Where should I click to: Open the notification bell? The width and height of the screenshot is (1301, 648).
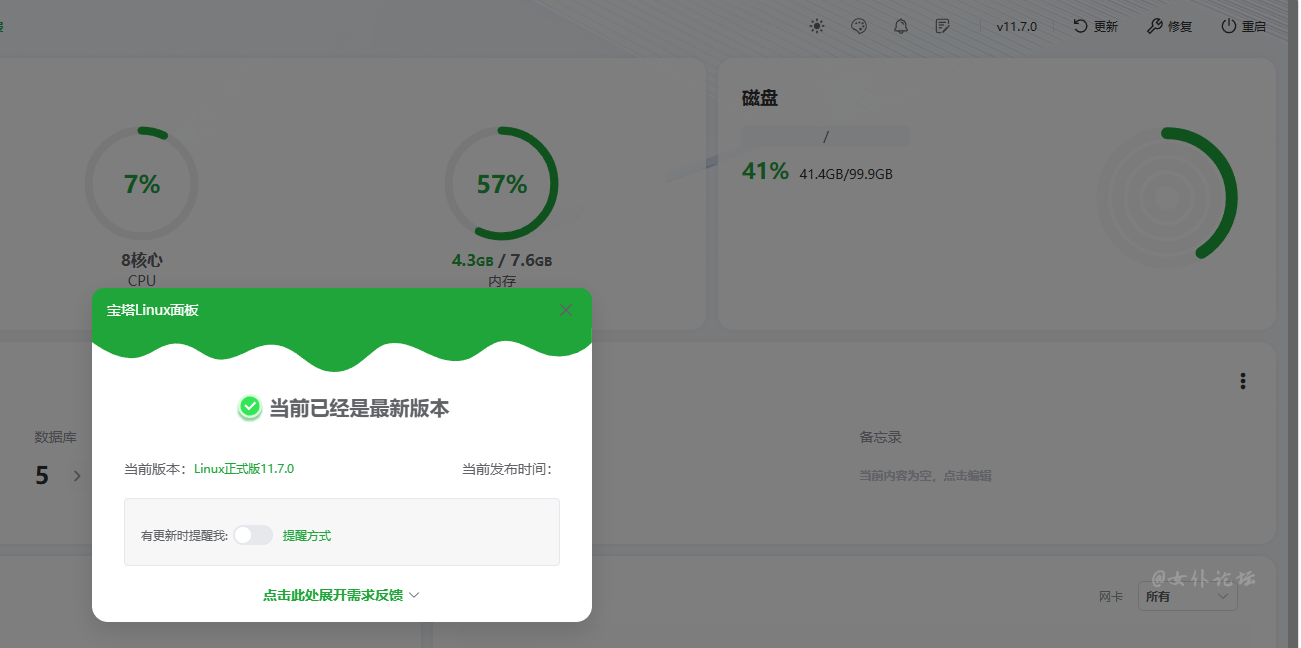point(901,26)
